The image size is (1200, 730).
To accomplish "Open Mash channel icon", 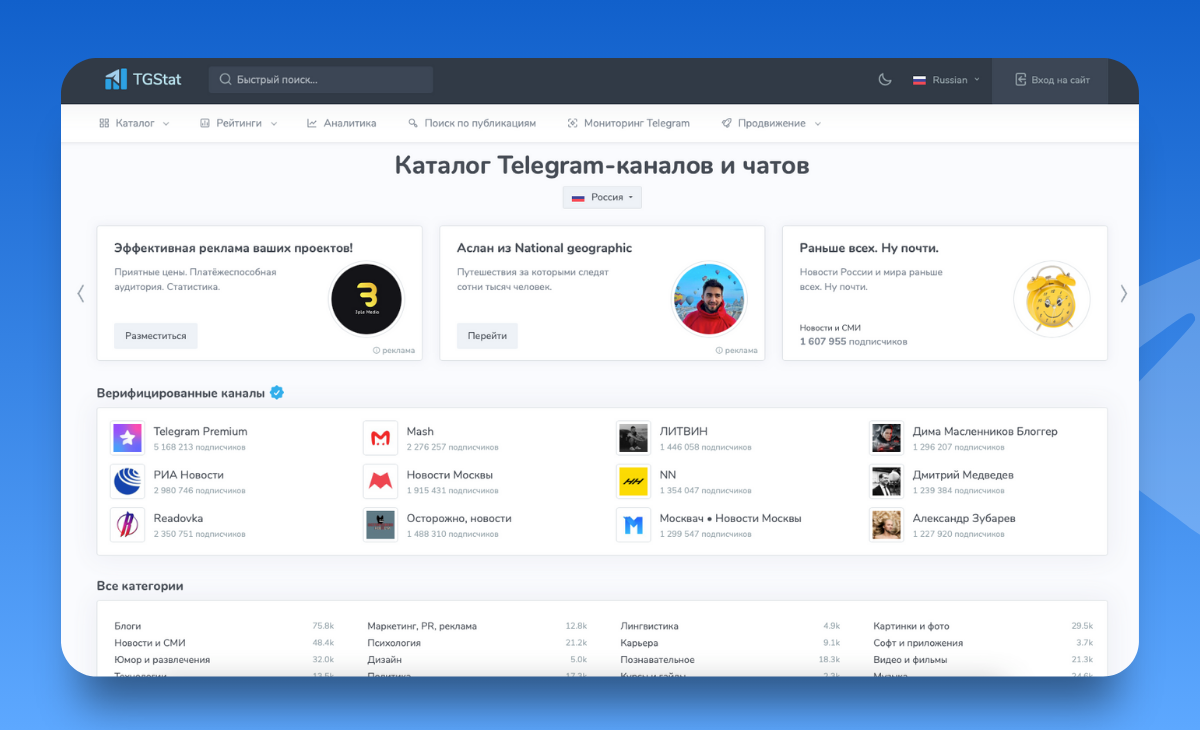I will point(381,438).
